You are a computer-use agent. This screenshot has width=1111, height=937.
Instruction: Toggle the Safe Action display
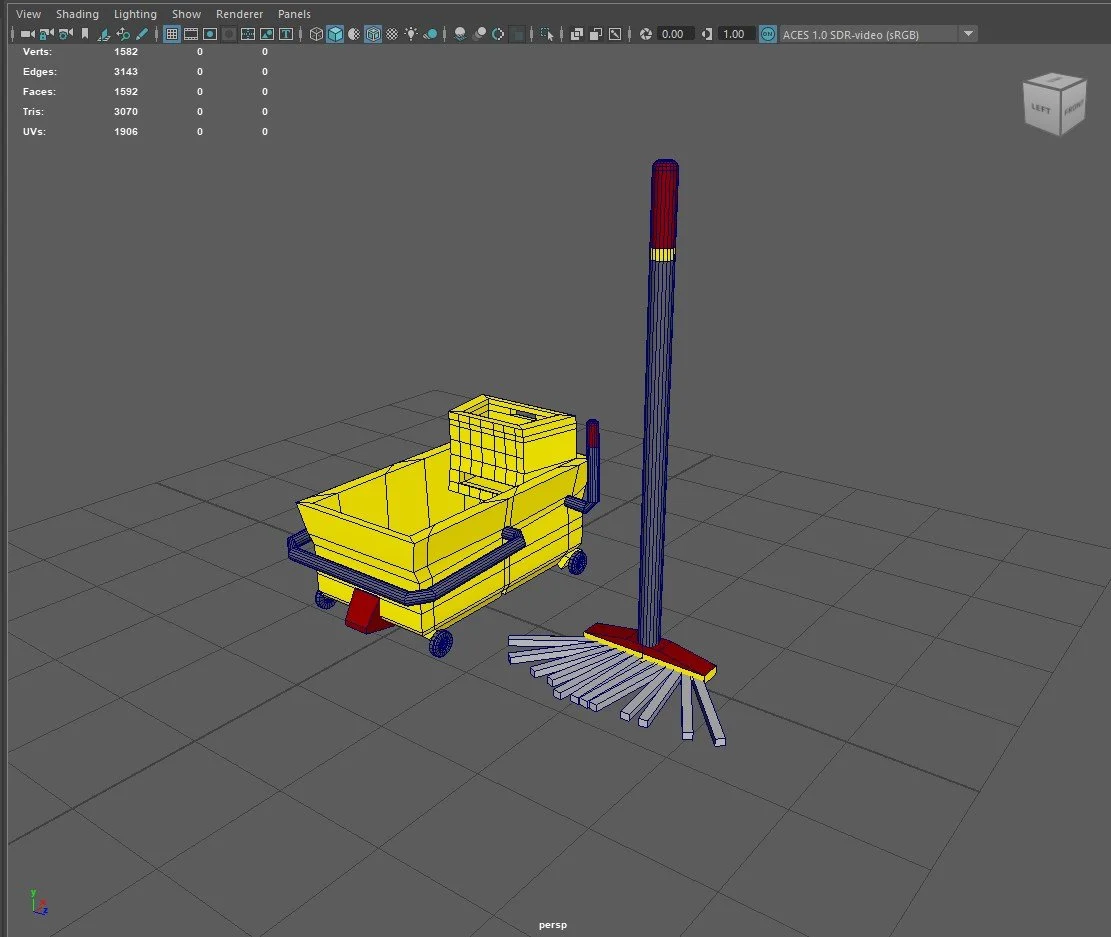pos(267,34)
